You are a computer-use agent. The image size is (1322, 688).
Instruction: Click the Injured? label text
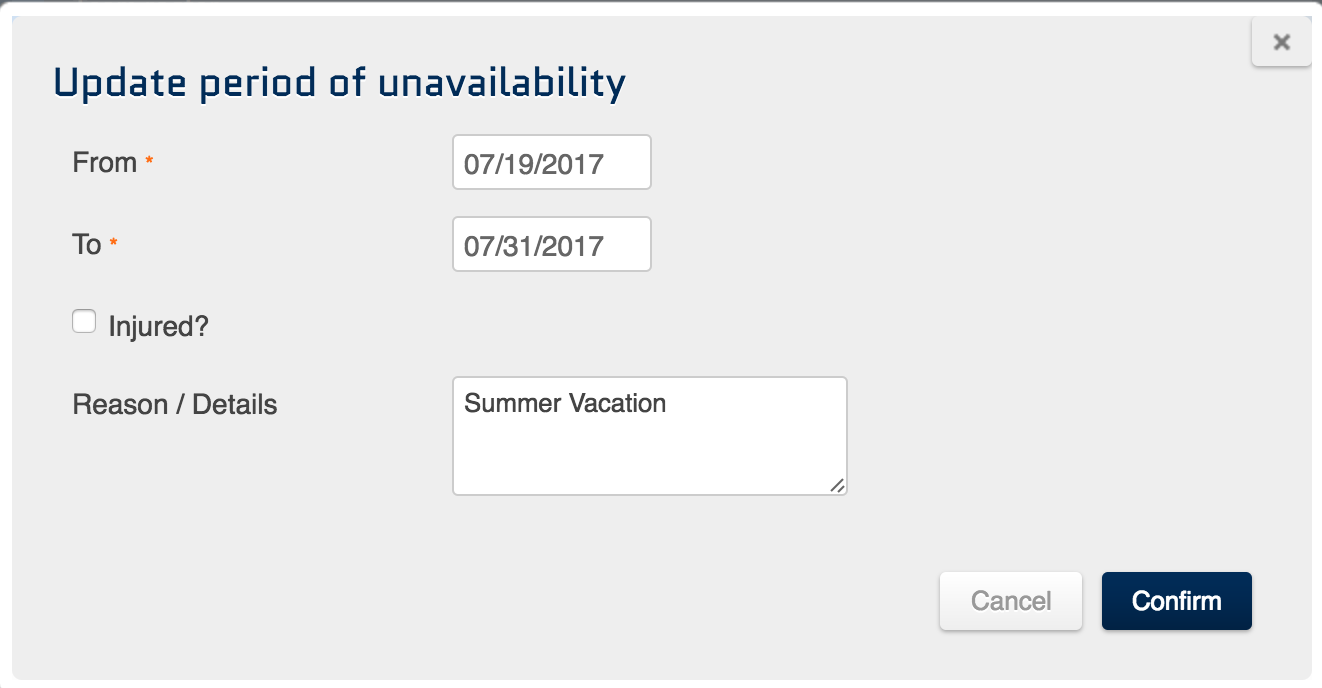click(158, 326)
